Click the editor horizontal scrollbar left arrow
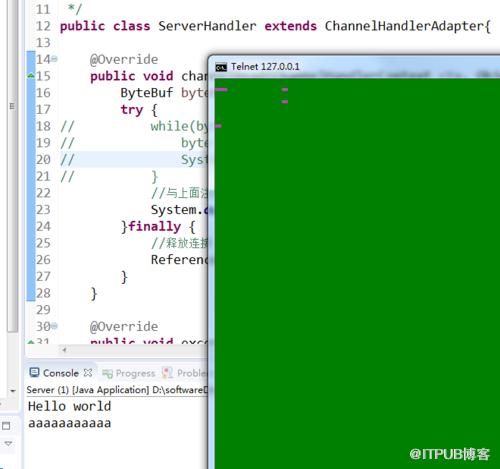 (64, 350)
